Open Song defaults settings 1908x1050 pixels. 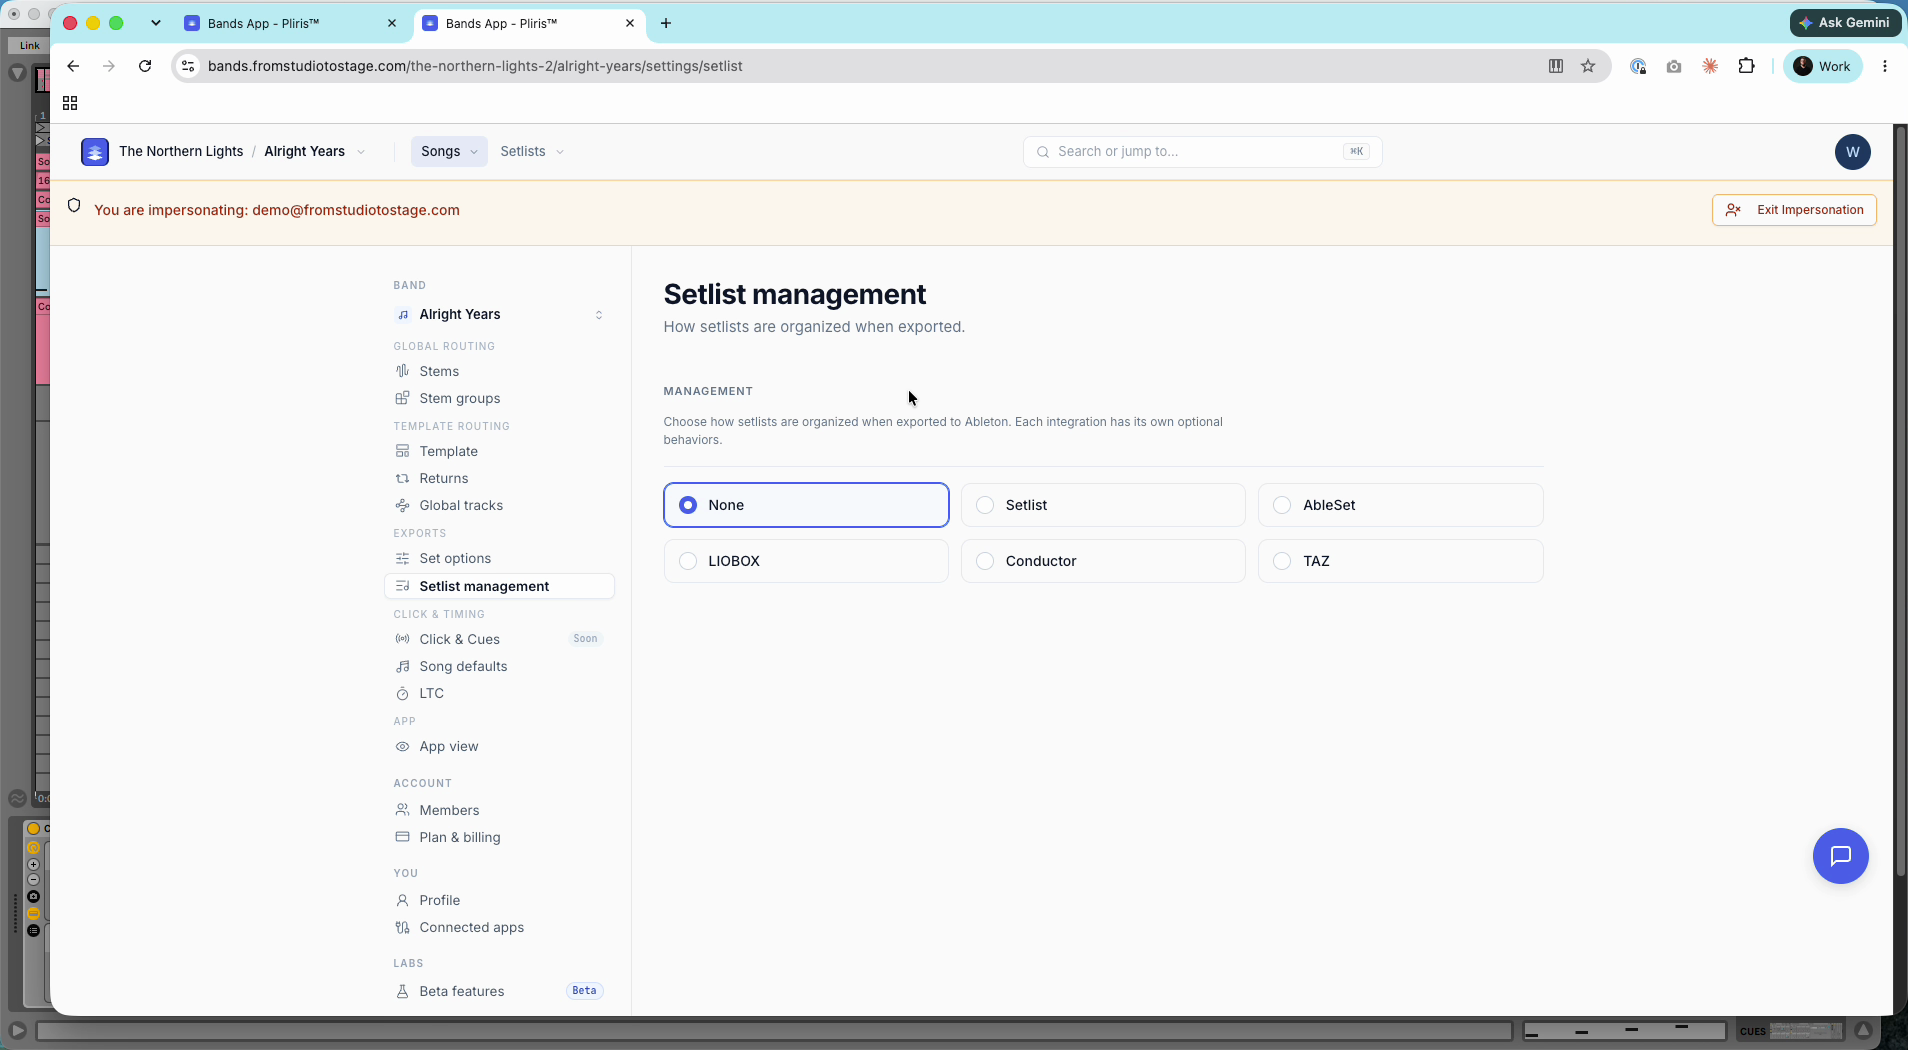coord(499,666)
